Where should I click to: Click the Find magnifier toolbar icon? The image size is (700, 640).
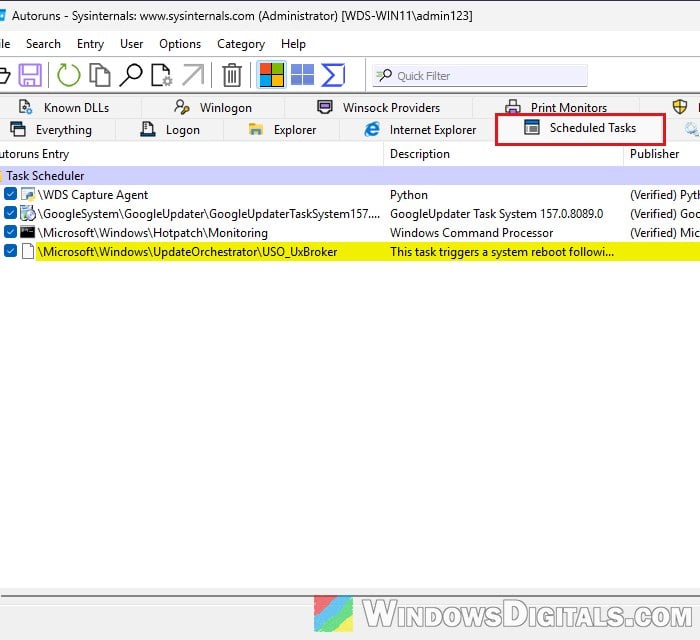[131, 75]
